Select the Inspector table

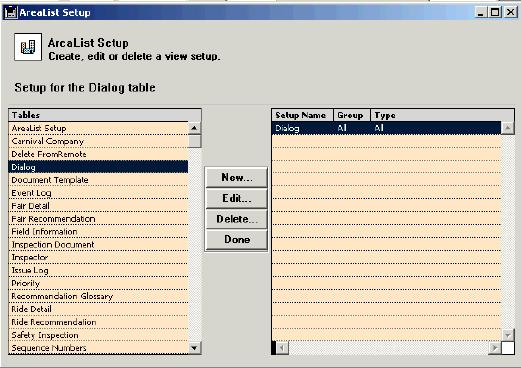pyautogui.click(x=98, y=257)
